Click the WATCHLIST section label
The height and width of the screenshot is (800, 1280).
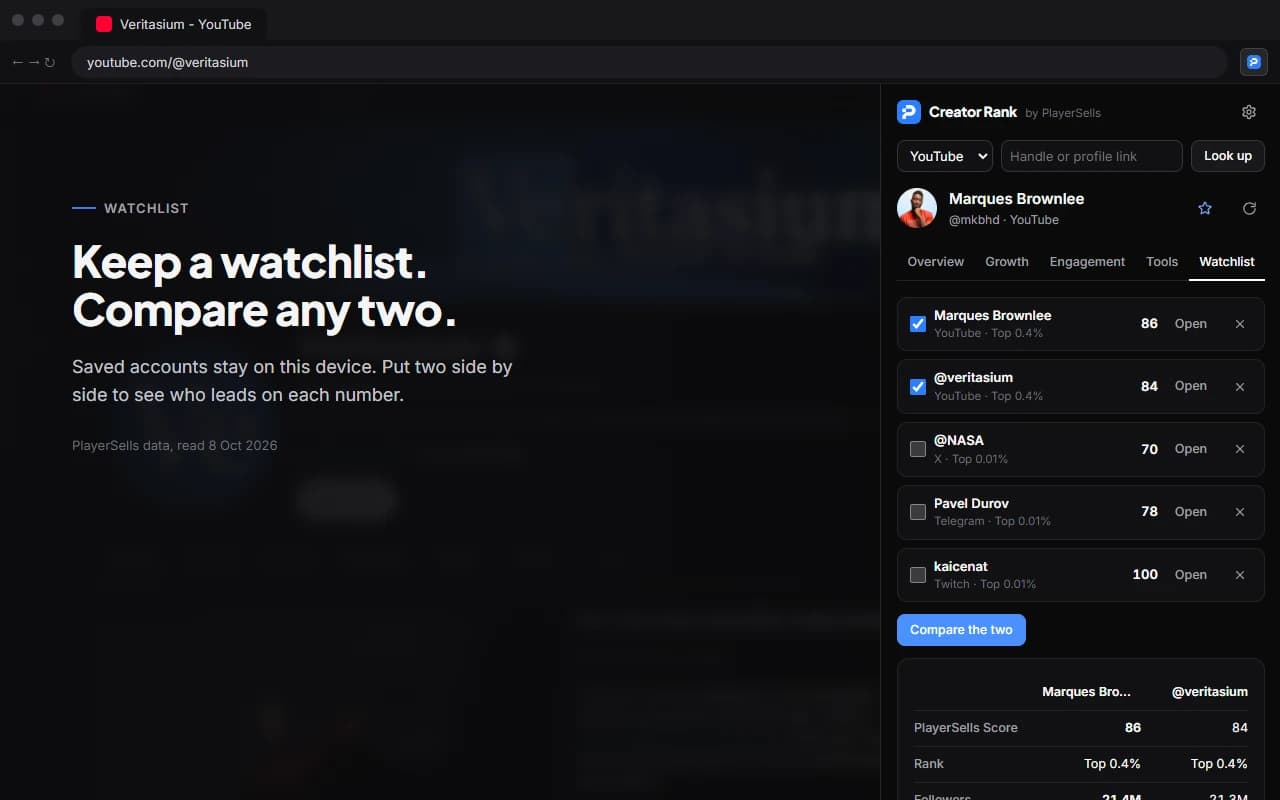pos(146,208)
